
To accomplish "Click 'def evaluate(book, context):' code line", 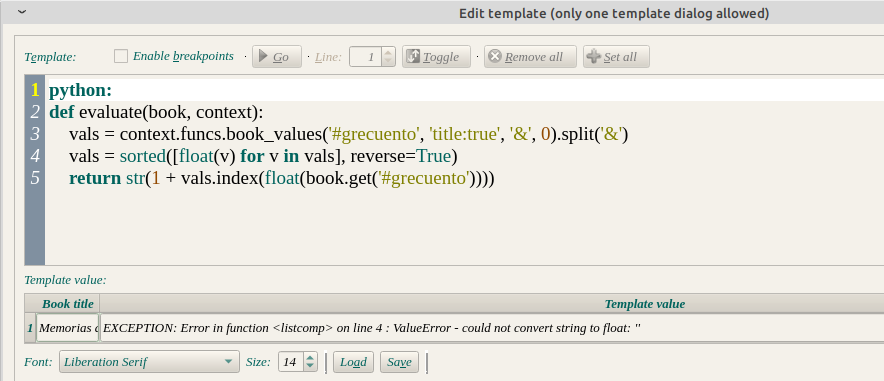I will (x=156, y=113).
